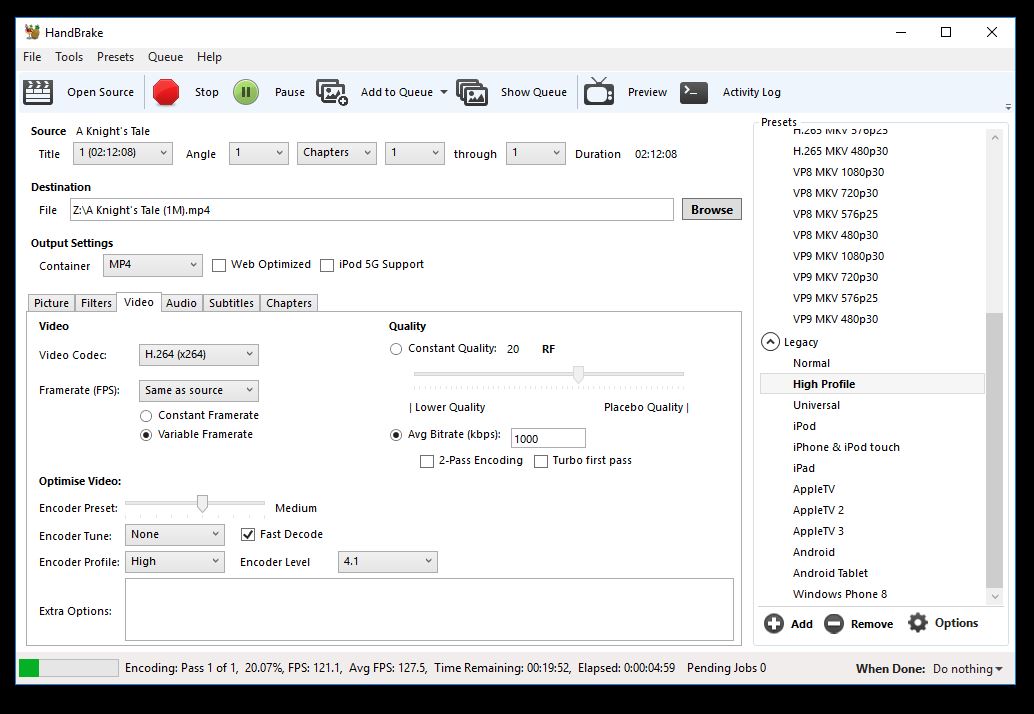This screenshot has height=714, width=1034.
Task: Click the destination File path field
Action: (x=372, y=210)
